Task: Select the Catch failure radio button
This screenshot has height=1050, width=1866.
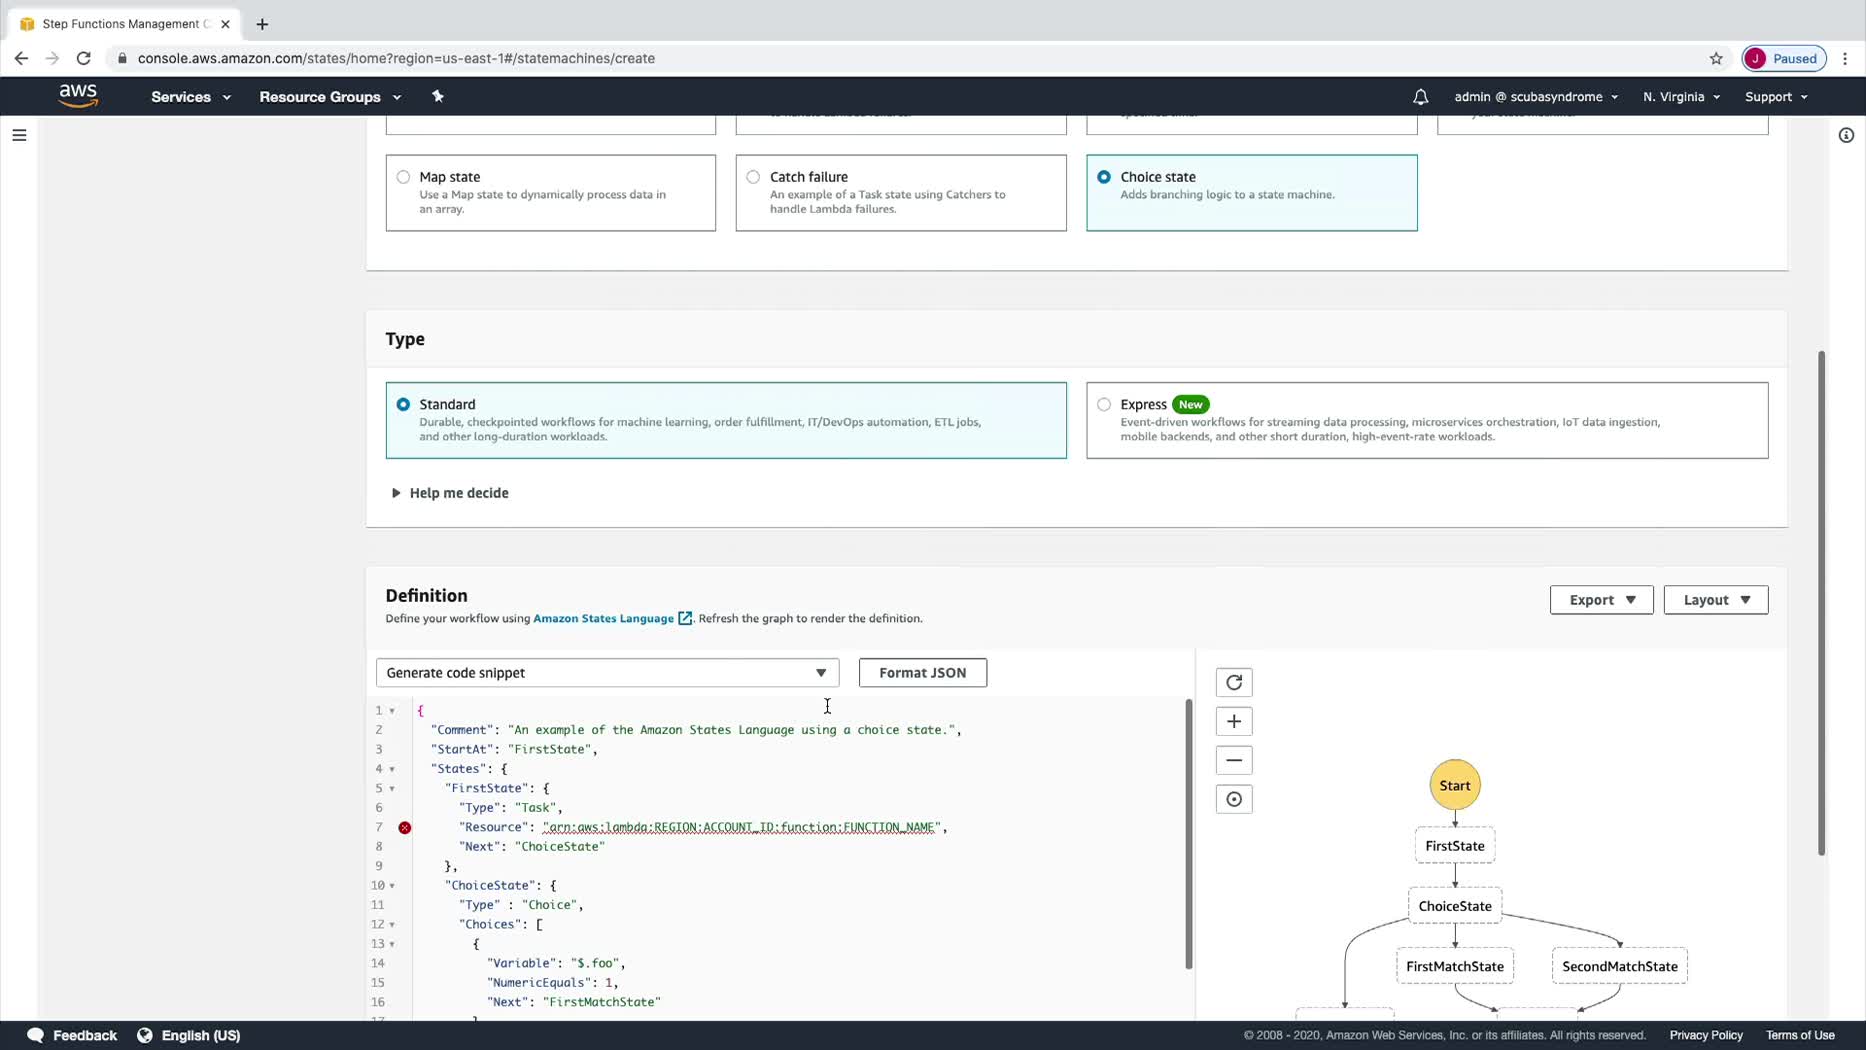Action: 753,177
